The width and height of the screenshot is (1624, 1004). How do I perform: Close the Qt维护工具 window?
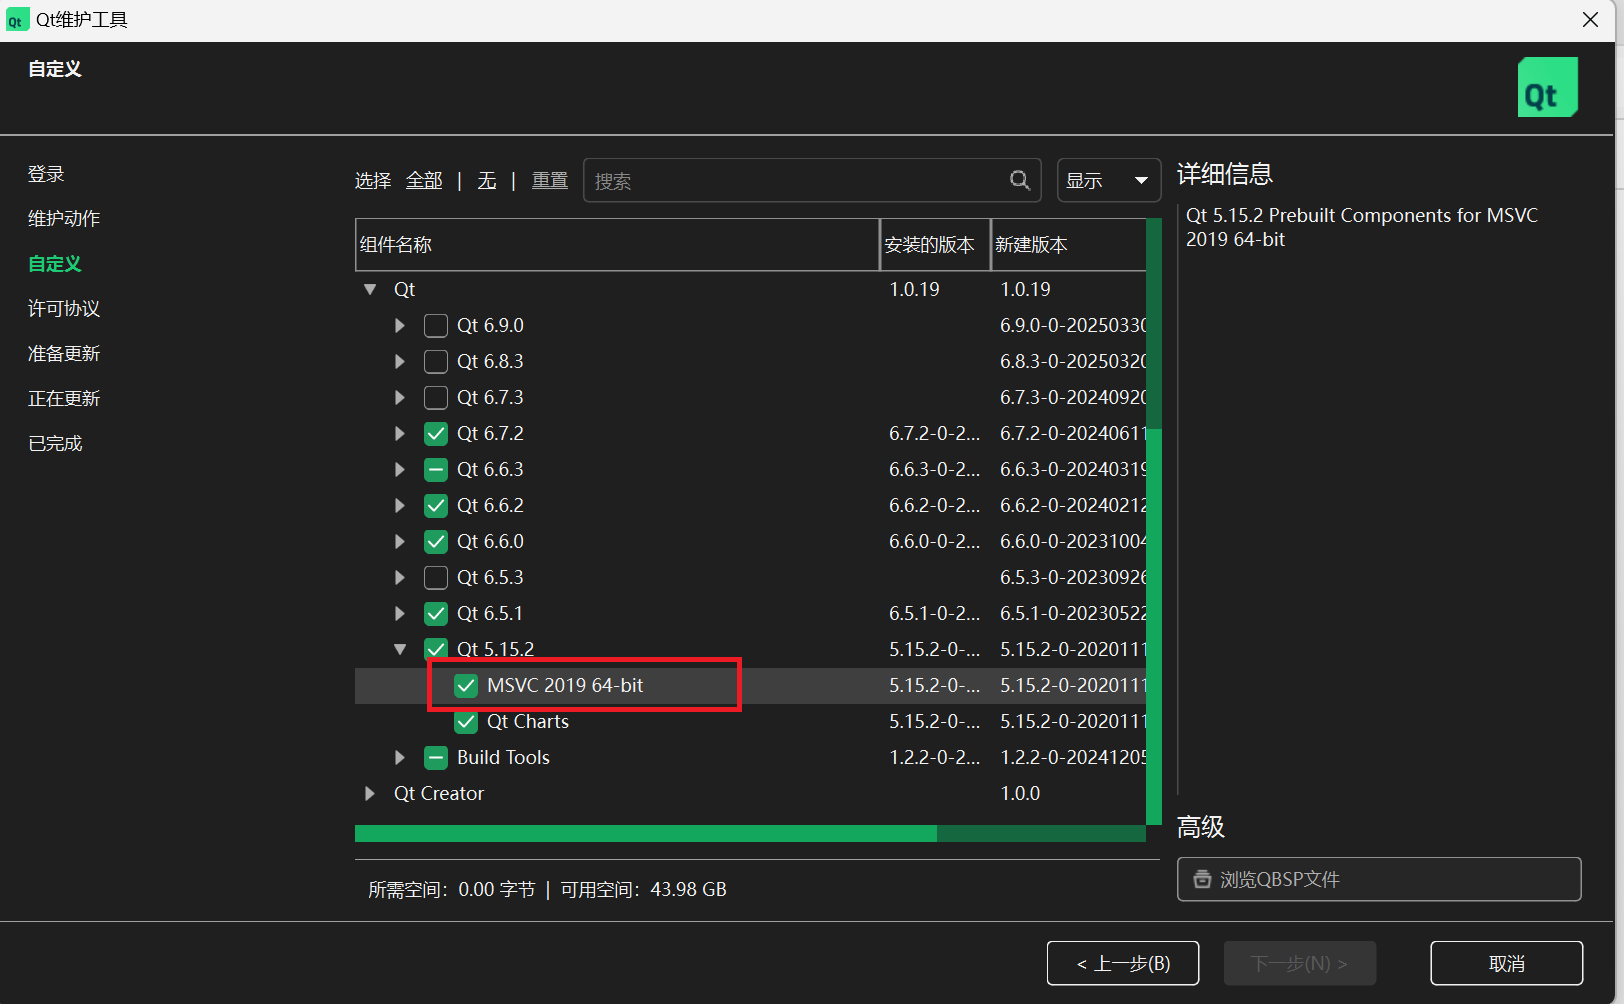point(1590,20)
